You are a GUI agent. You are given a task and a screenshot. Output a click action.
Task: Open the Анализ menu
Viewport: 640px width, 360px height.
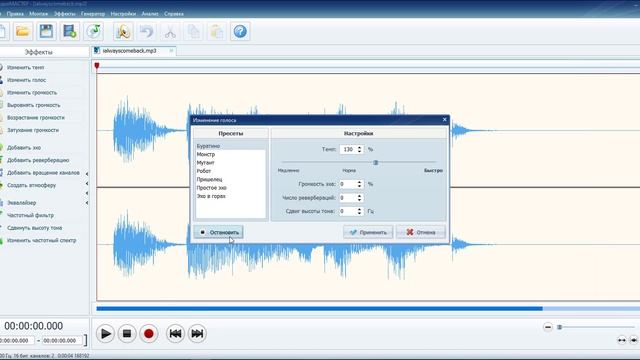(x=150, y=14)
